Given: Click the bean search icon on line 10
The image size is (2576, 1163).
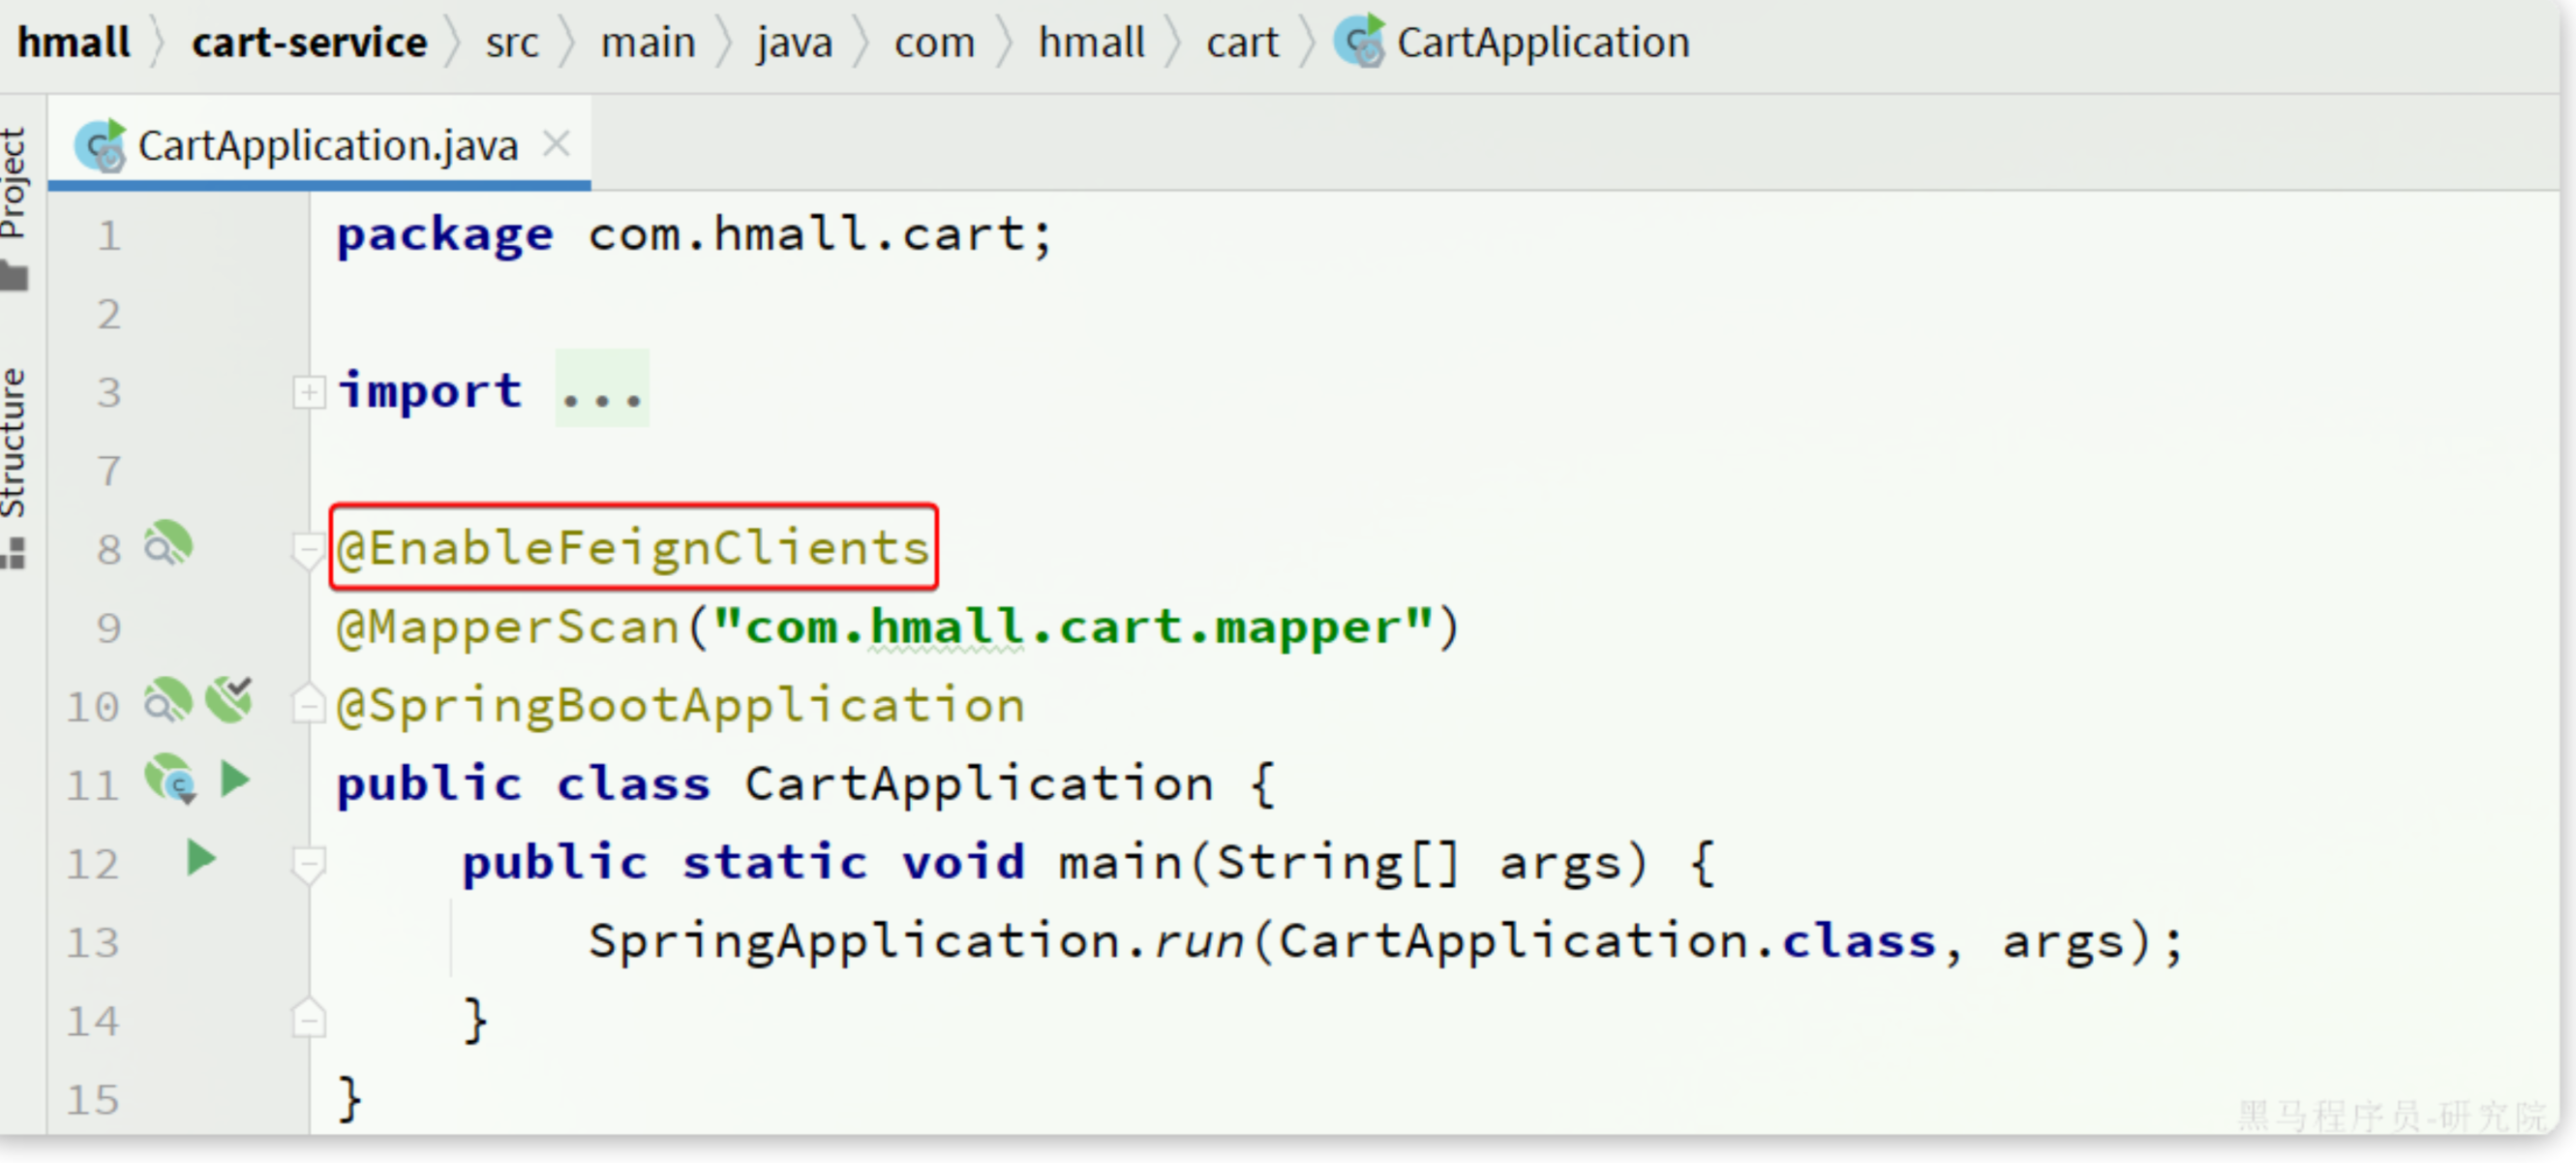Looking at the screenshot, I should (x=167, y=701).
